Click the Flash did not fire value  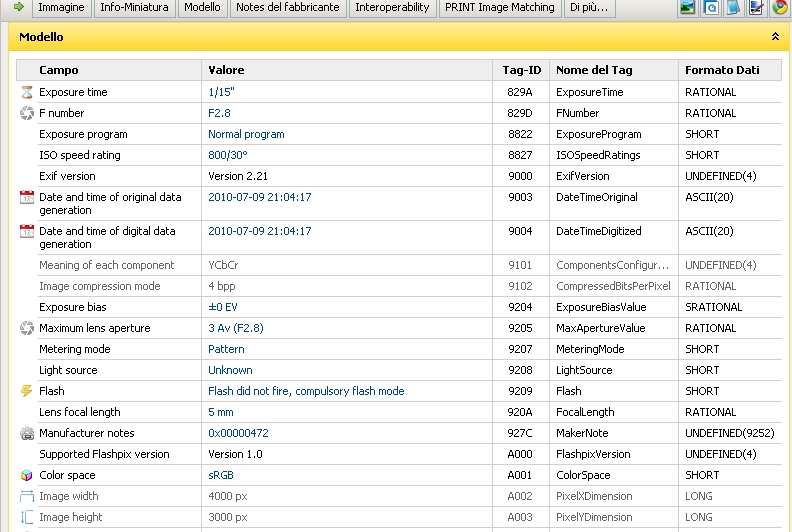306,391
